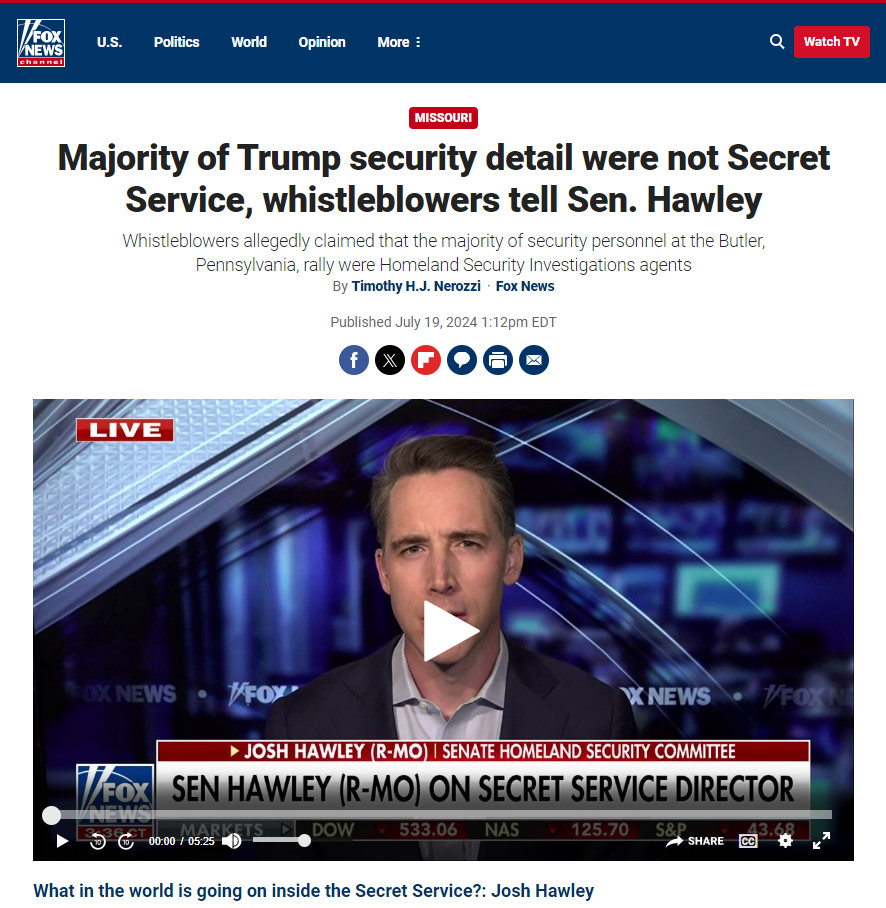Expand the More navigation menu

pos(399,42)
